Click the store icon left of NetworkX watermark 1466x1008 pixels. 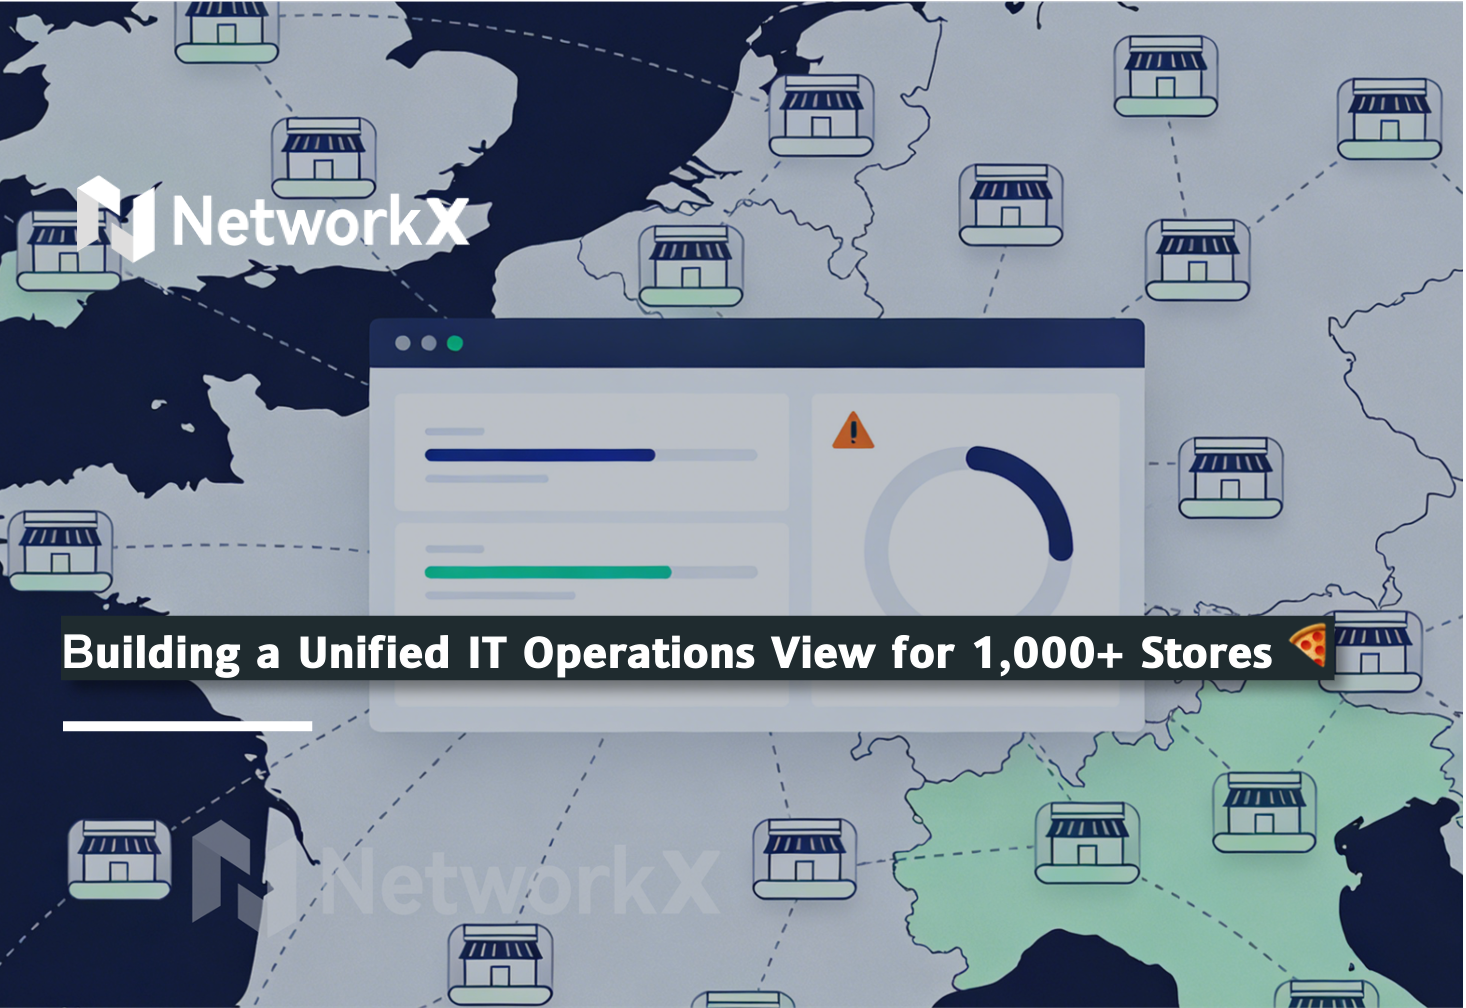point(119,859)
